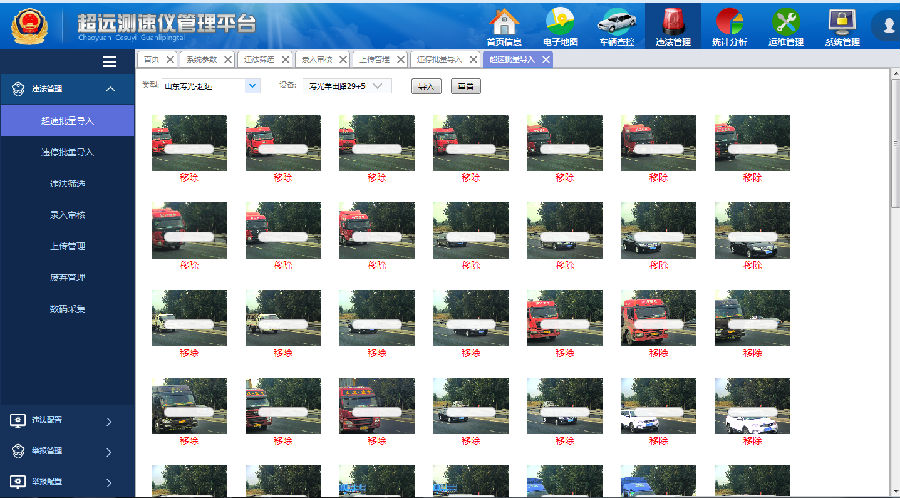Click the vehicle query car icon
900x498 pixels.
point(617,22)
